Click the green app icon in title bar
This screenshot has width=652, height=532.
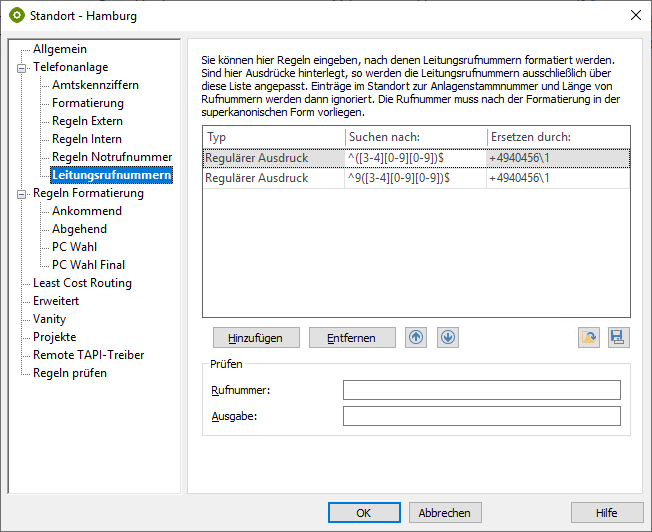[x=17, y=16]
